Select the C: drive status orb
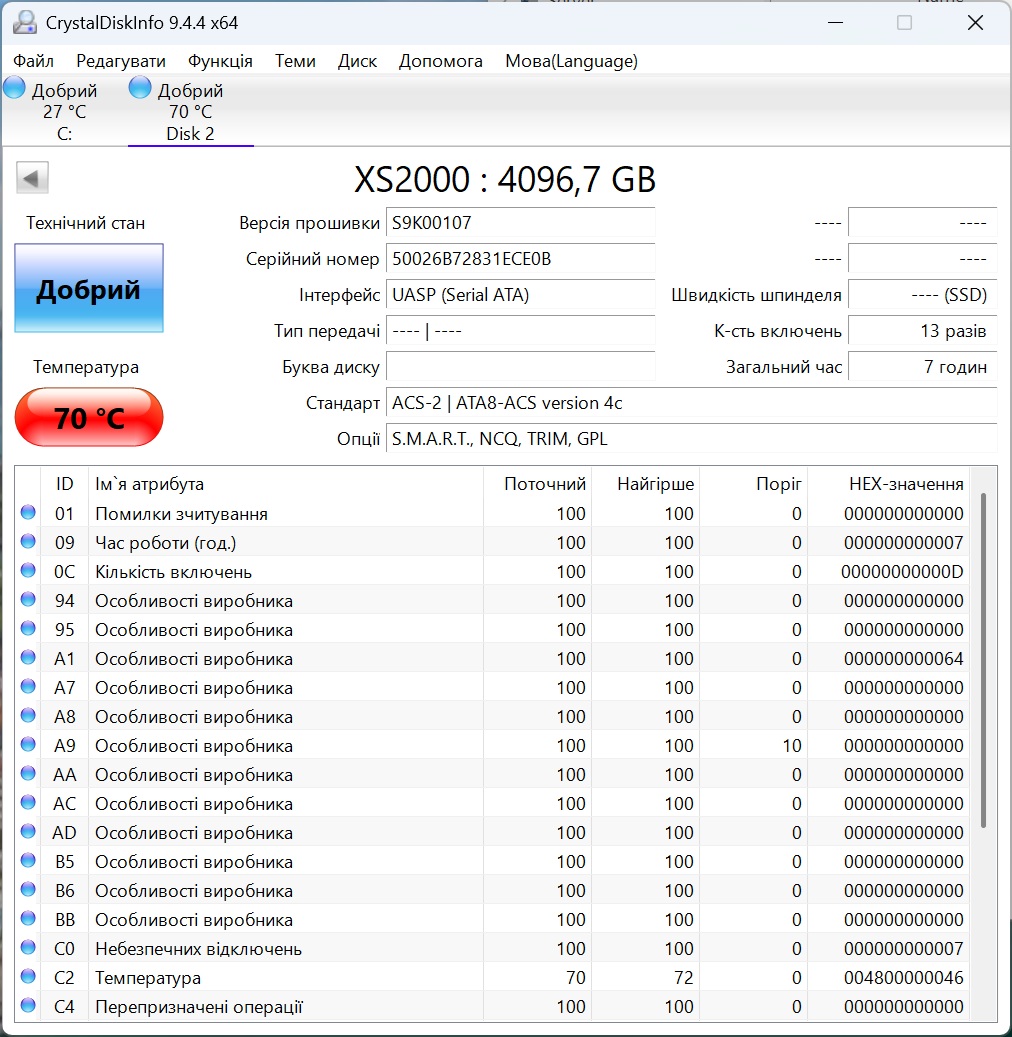Viewport: 1012px width, 1037px height. pos(14,87)
